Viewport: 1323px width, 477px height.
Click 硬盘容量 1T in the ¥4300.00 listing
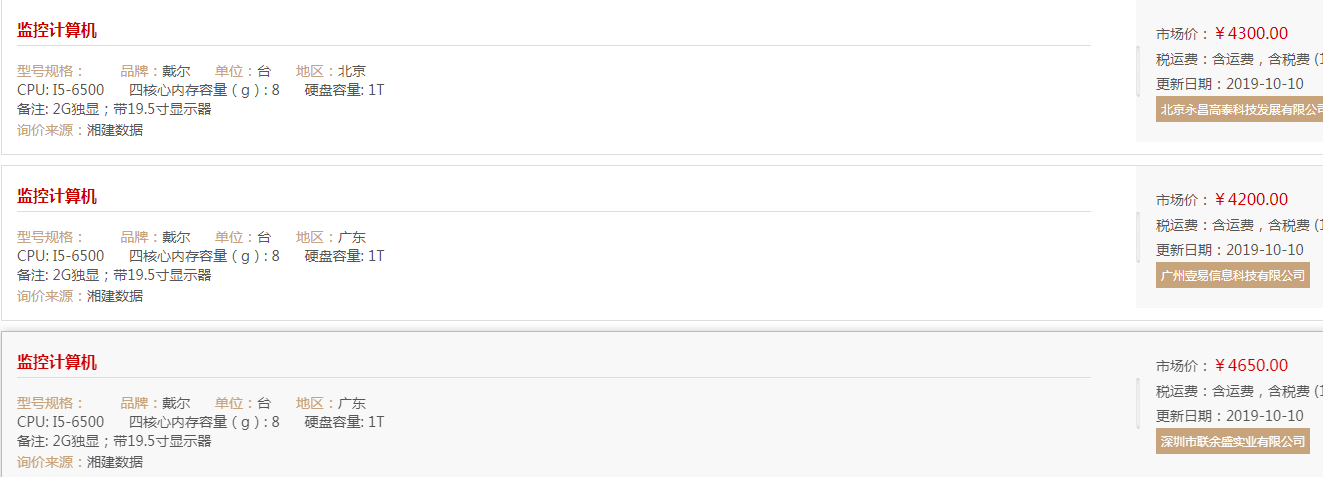(x=345, y=90)
